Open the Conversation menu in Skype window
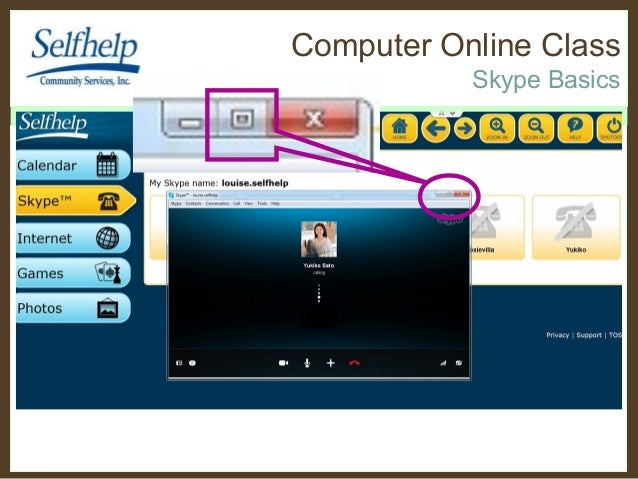 click(x=217, y=203)
